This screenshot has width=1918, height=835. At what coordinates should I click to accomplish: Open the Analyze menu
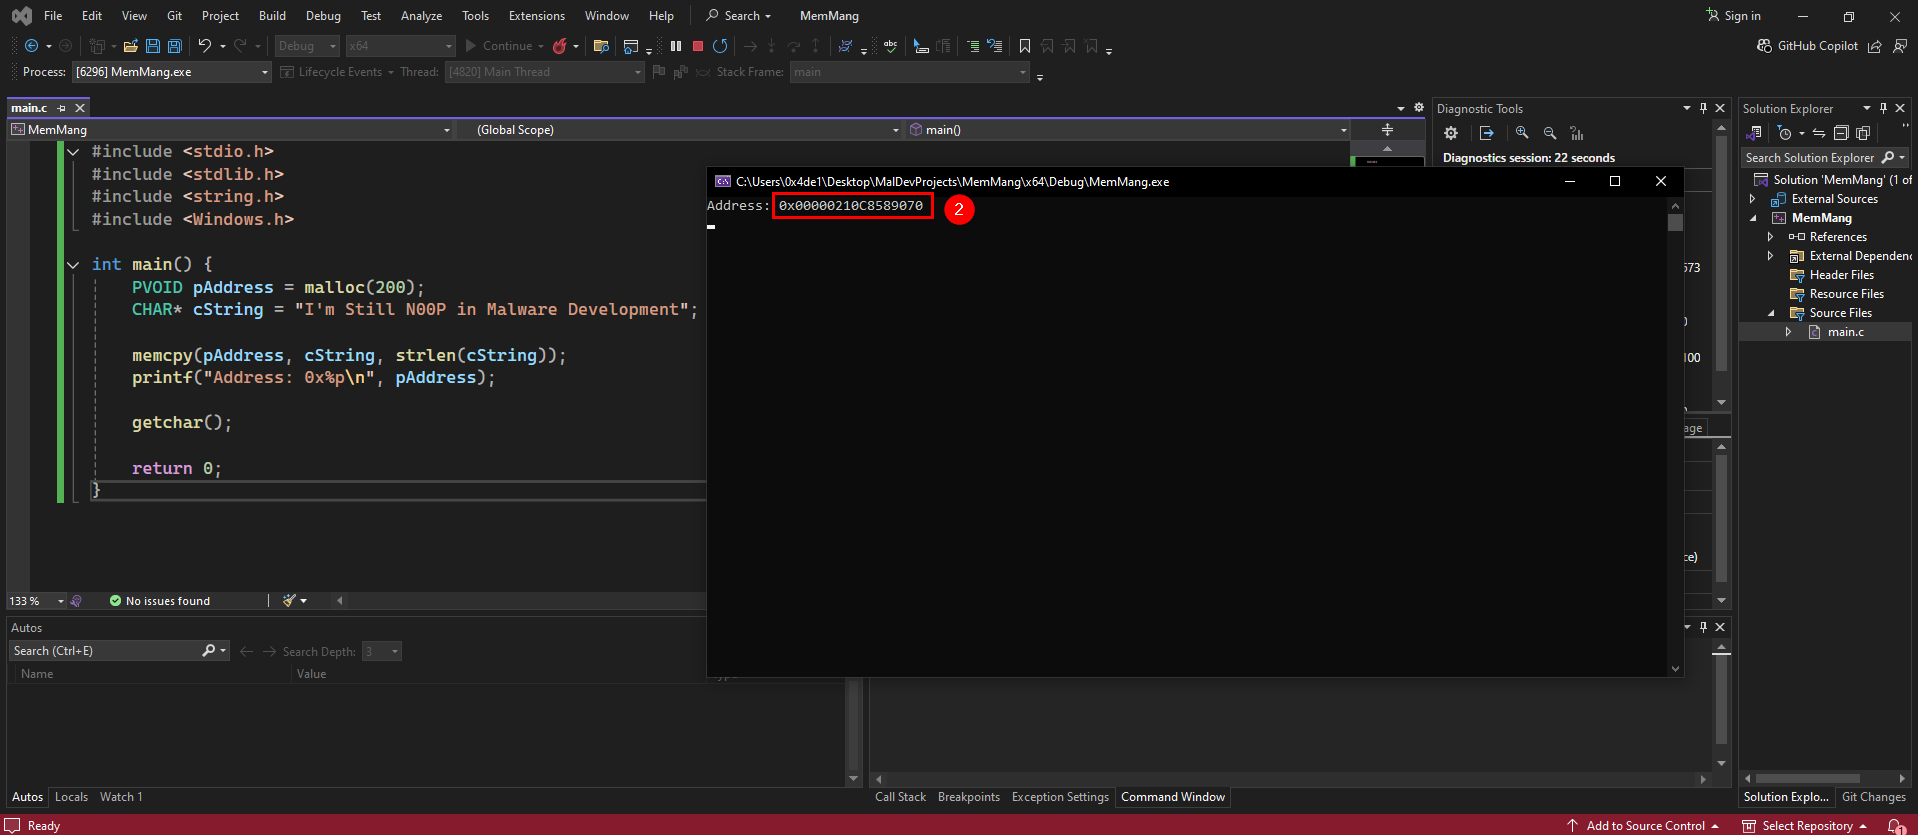pos(421,16)
